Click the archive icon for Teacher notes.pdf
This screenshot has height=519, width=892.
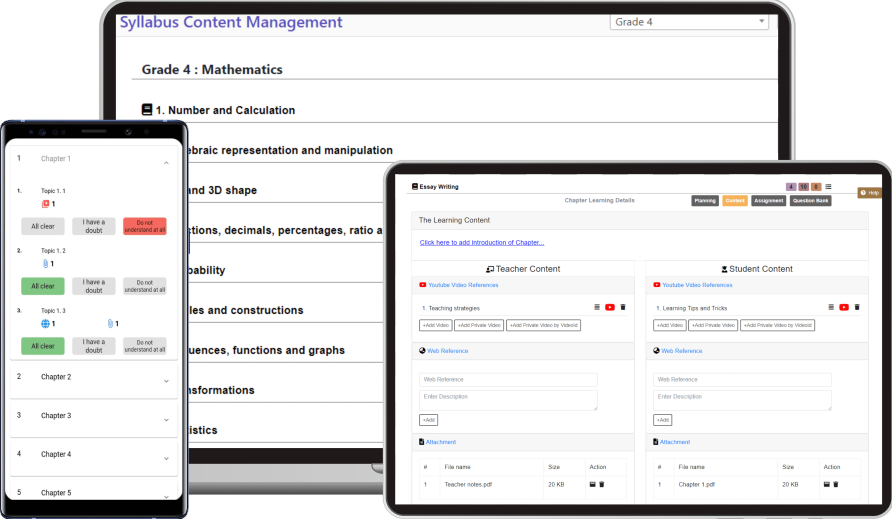pyautogui.click(x=592, y=484)
